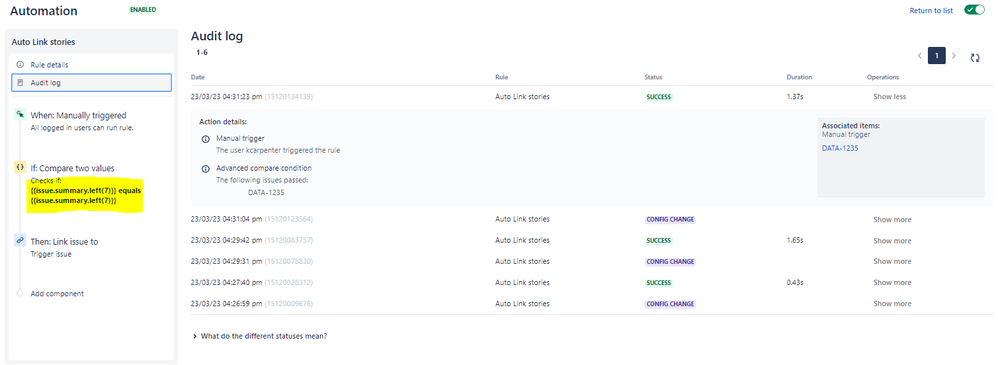Click the Rule details info icon
This screenshot has height=365, width=998.
pos(20,64)
